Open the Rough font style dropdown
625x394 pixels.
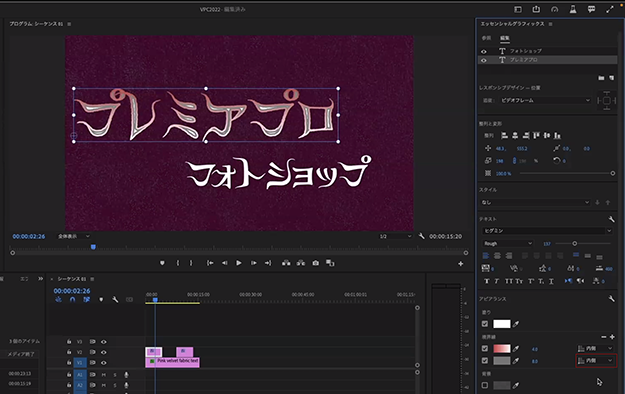pos(507,243)
